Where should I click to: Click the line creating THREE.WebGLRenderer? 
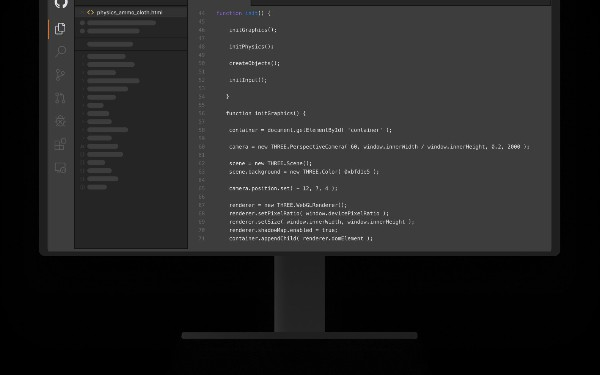pyautogui.click(x=288, y=205)
